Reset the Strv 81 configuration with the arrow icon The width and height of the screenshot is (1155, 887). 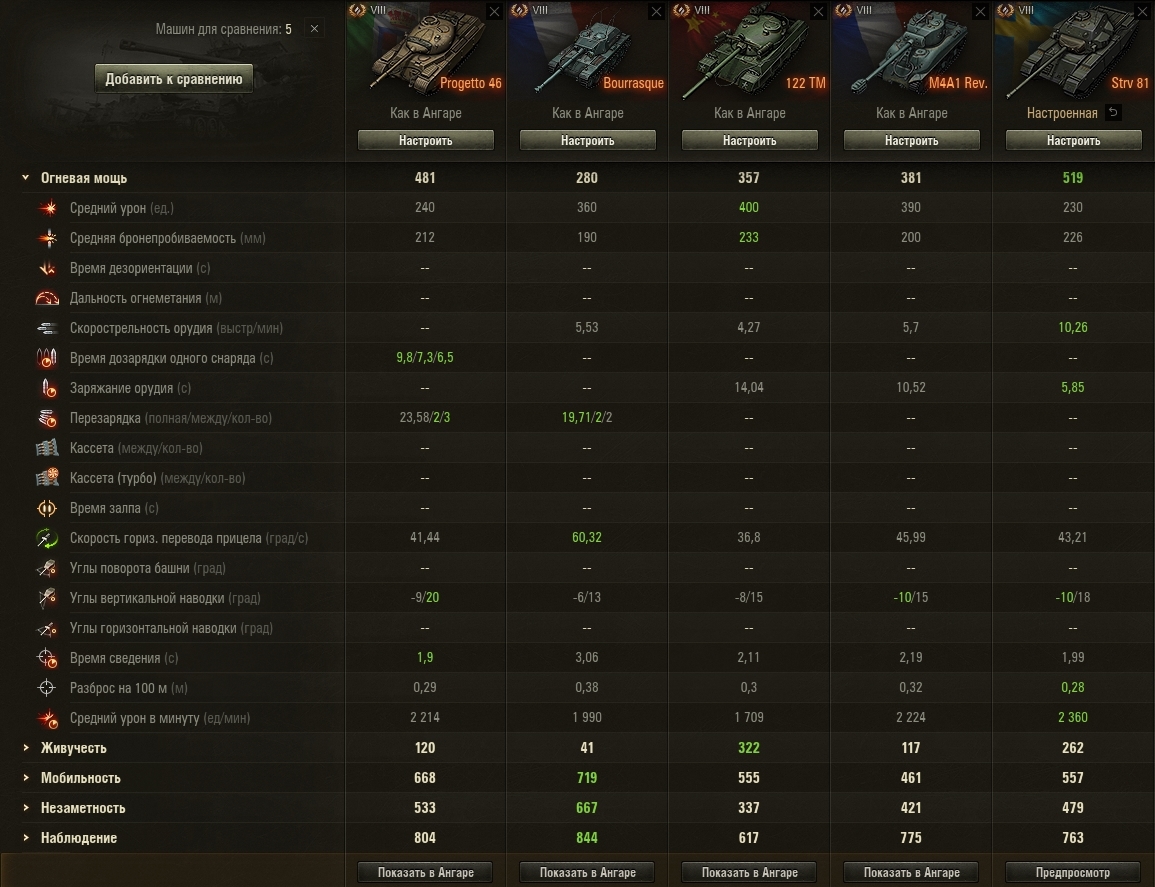[x=1114, y=113]
